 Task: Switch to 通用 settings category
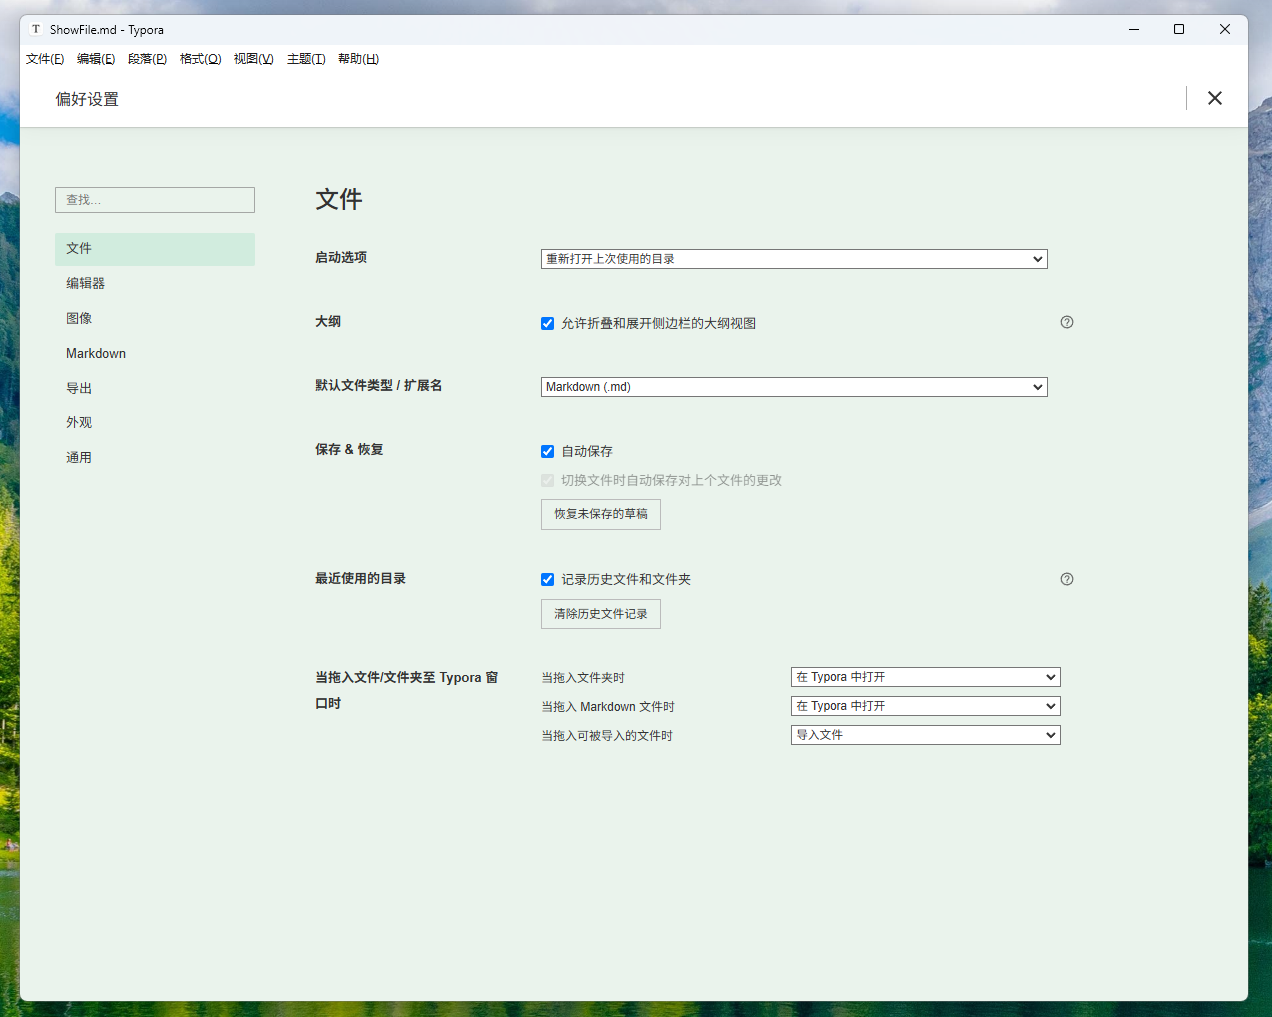pos(155,458)
